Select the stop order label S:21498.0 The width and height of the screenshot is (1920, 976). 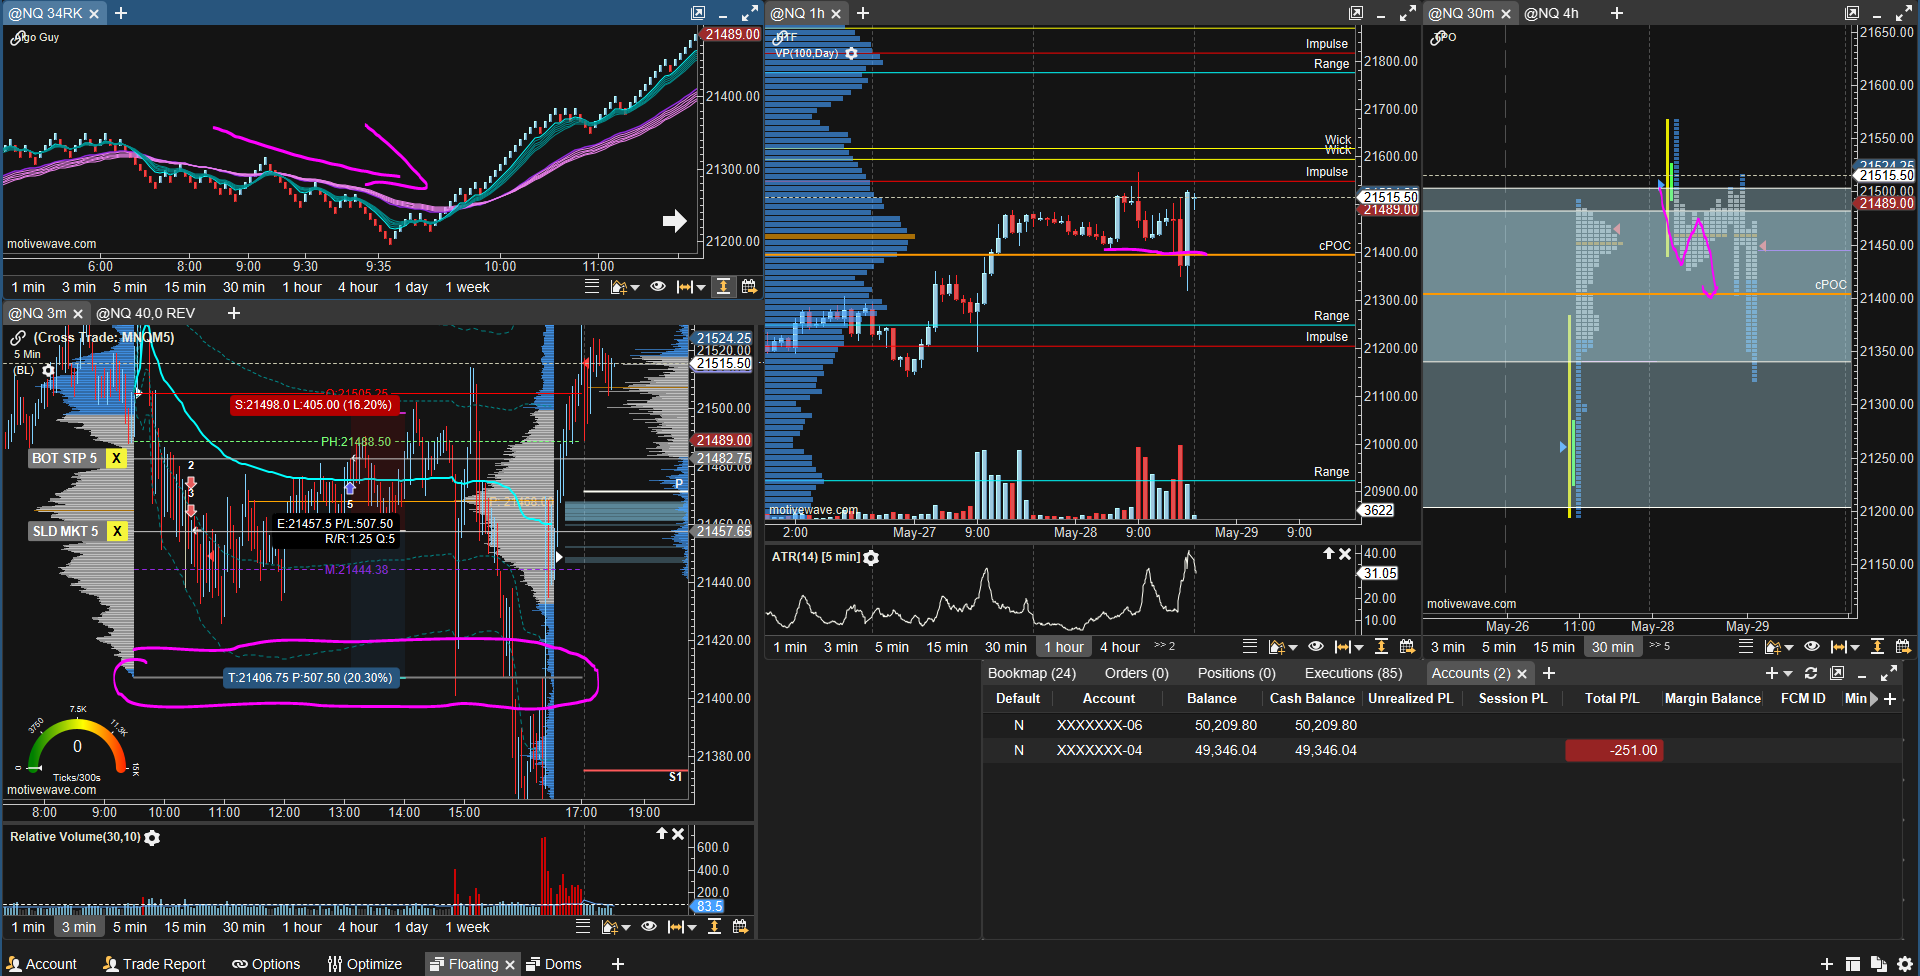313,405
